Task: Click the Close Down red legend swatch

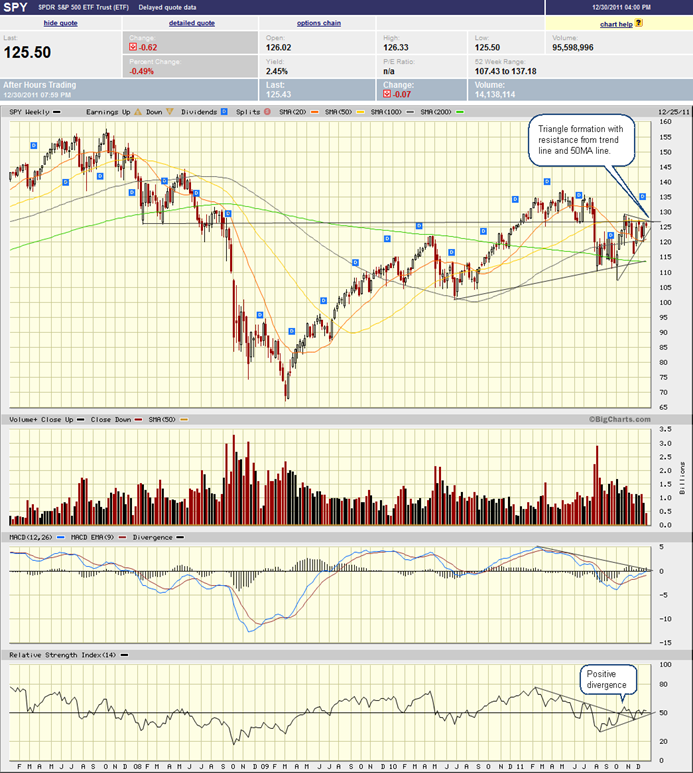Action: click(139, 420)
